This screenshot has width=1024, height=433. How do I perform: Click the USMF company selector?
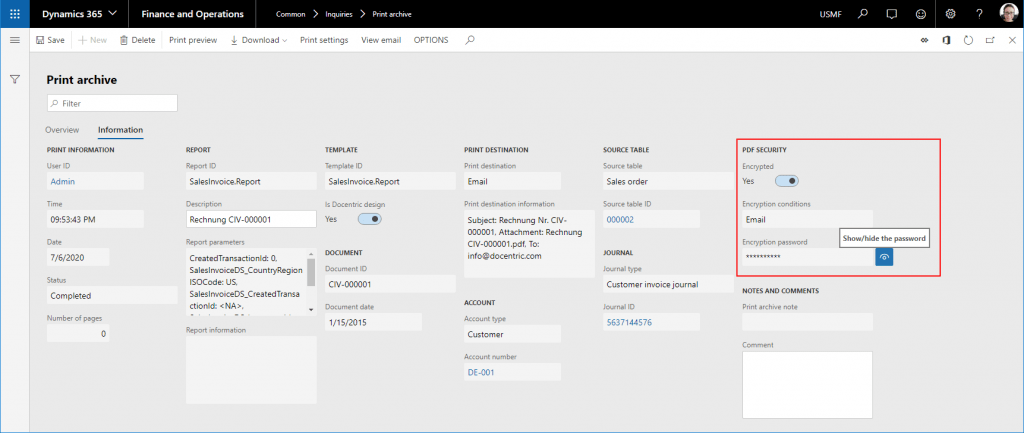[x=830, y=14]
